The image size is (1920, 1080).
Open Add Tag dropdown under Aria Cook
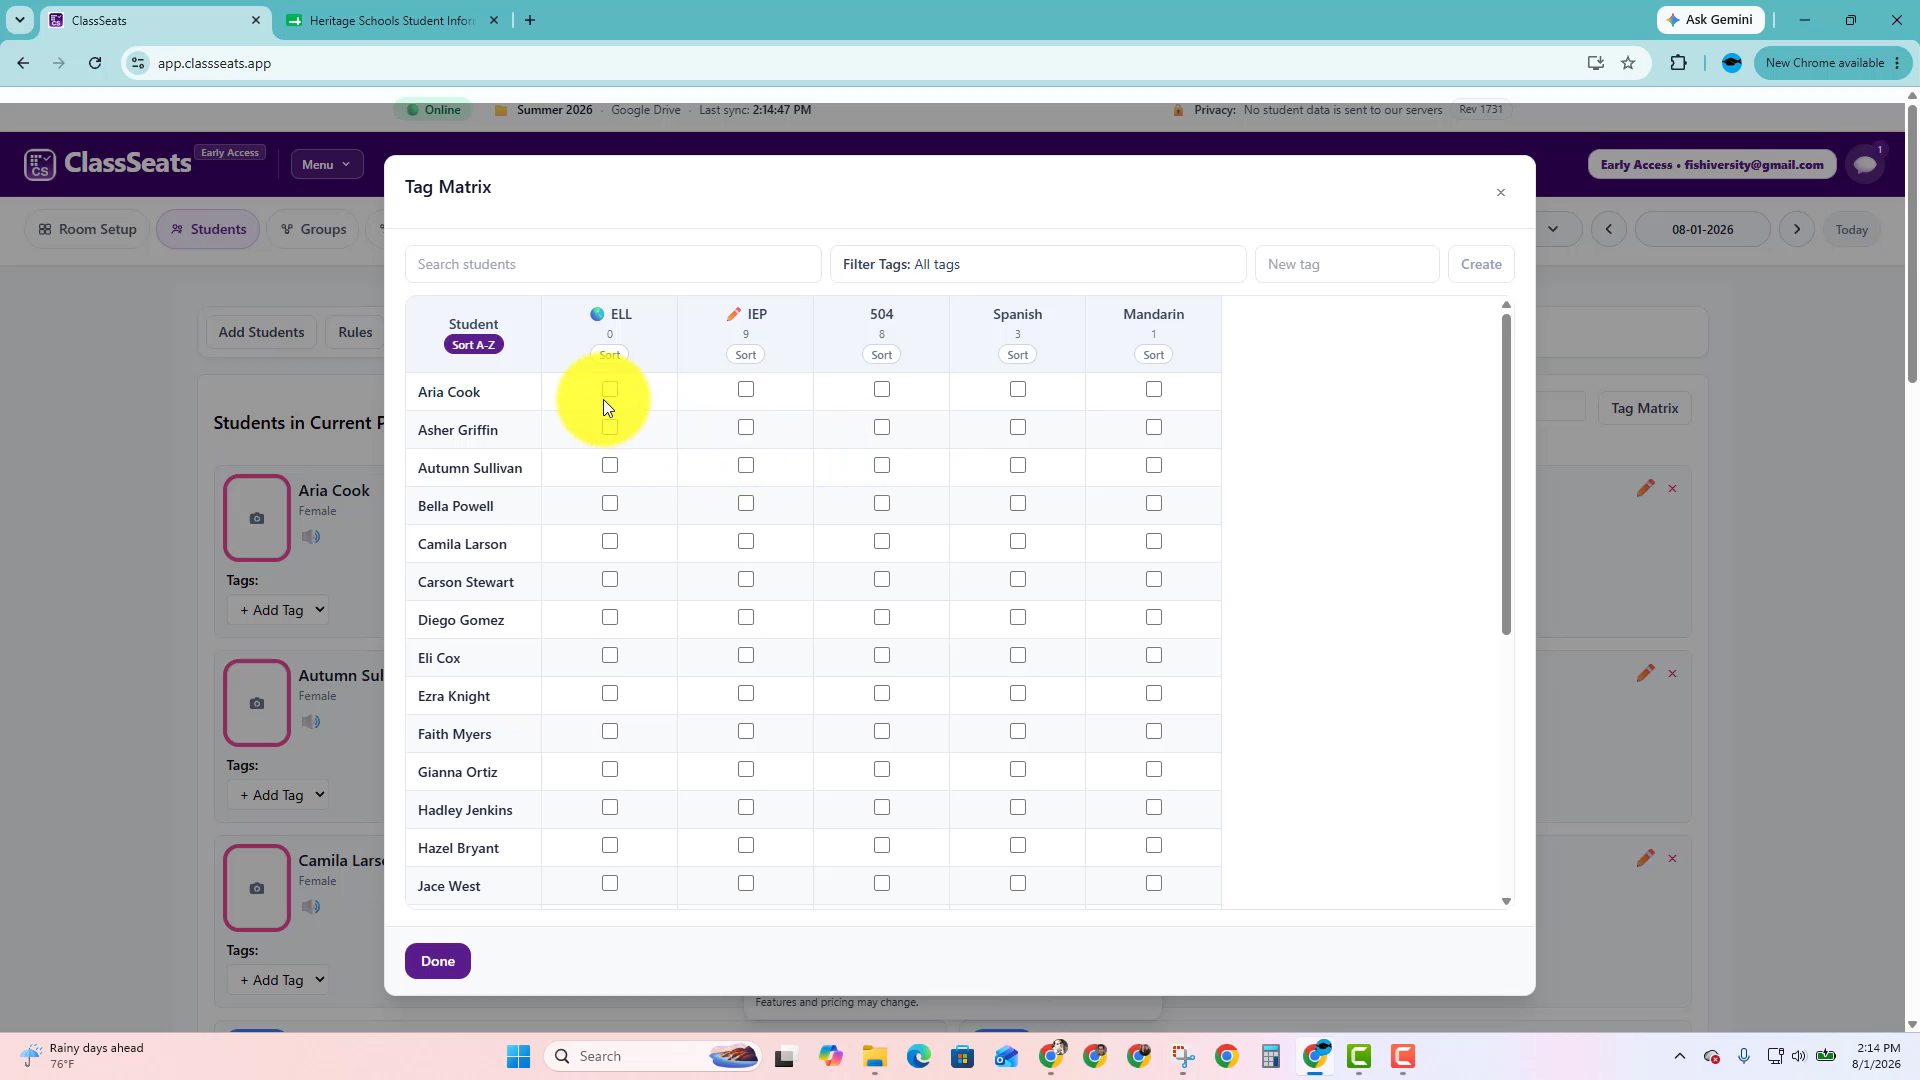(279, 610)
